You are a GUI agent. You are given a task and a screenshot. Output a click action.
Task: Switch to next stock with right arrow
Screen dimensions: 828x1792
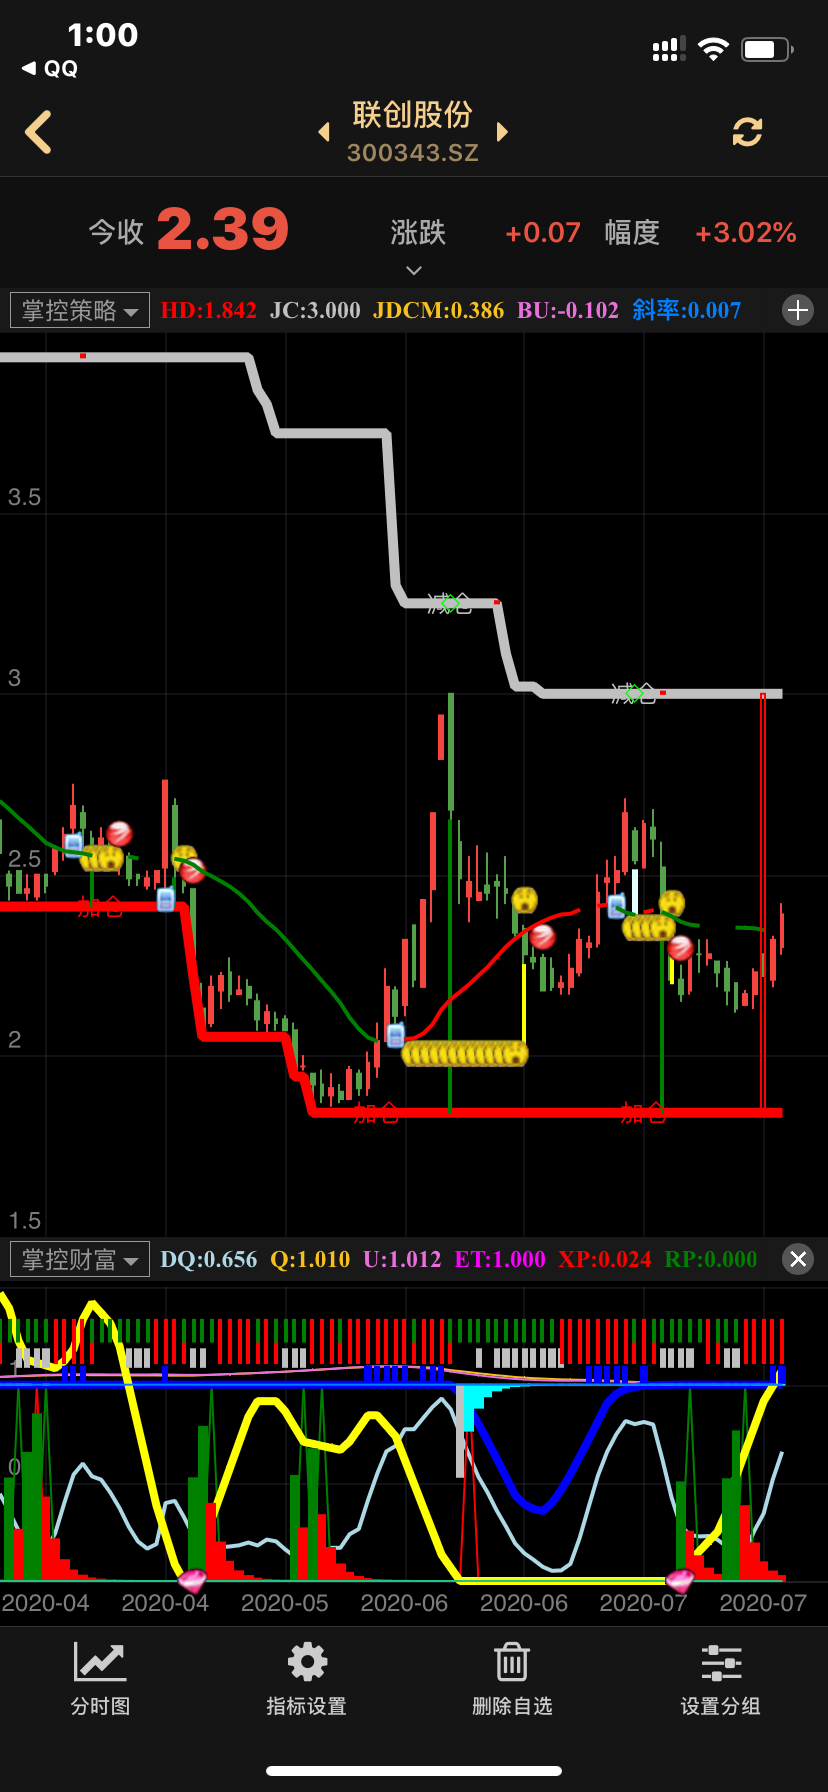coord(502,132)
